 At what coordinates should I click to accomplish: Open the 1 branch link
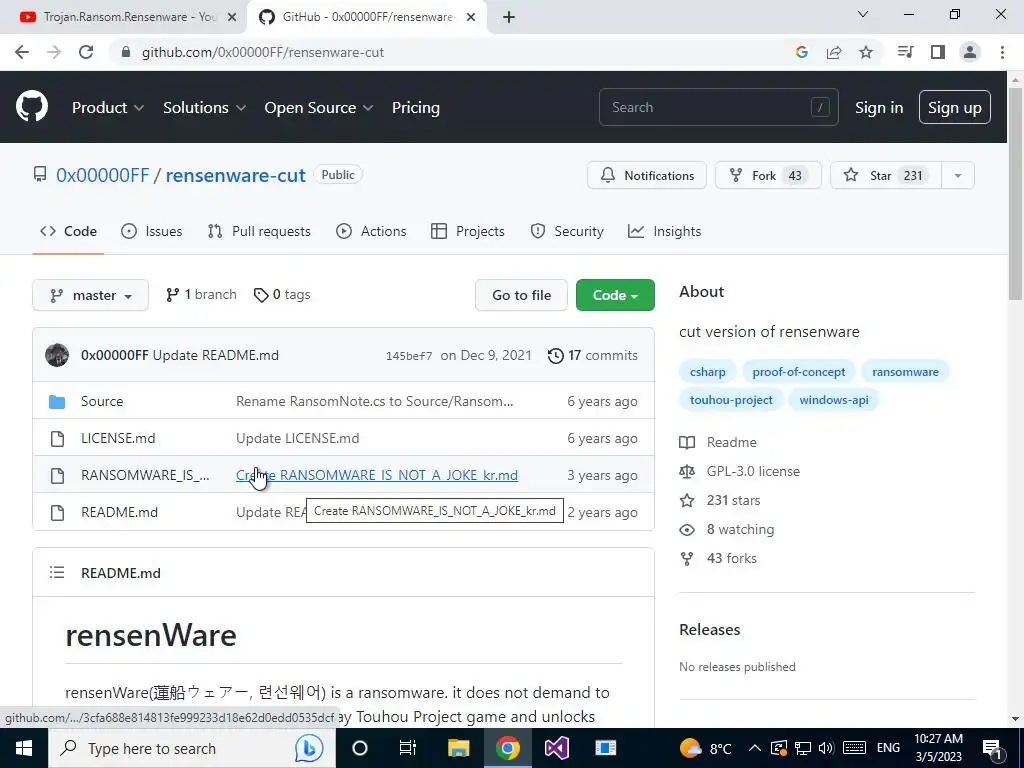click(x=201, y=295)
